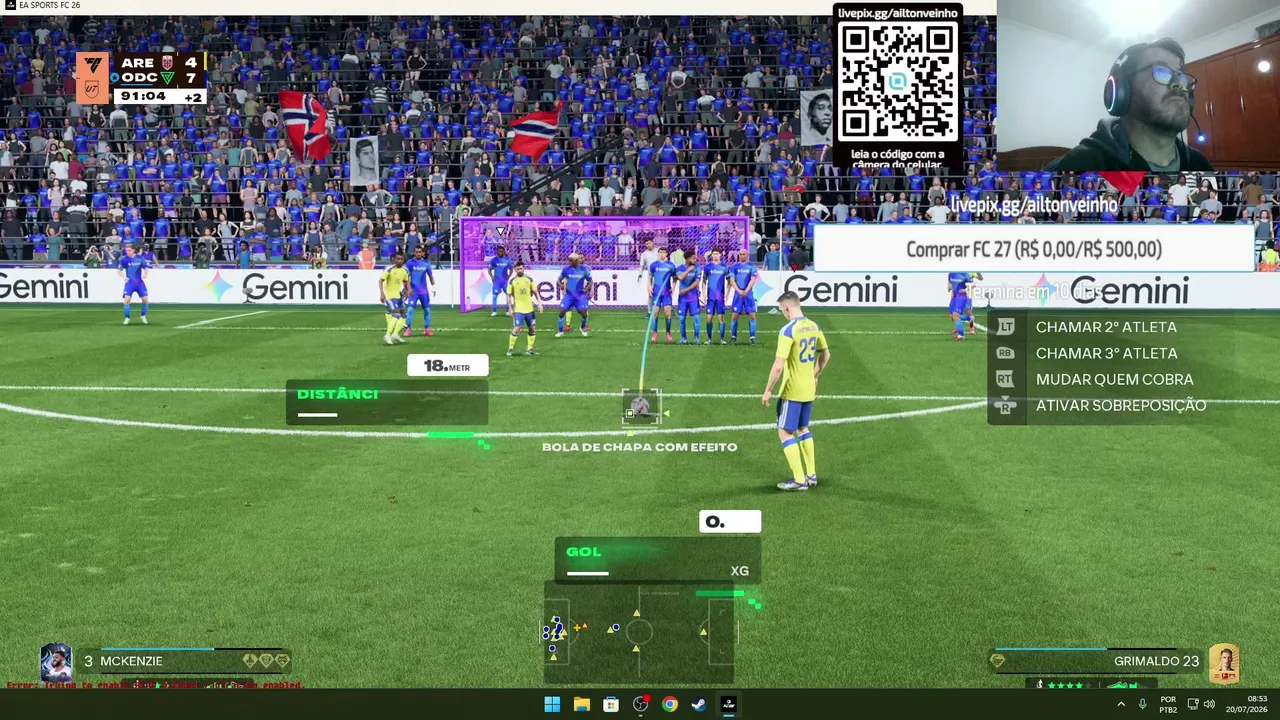Open network status tray icon
This screenshot has height=720, width=1280.
click(1193, 704)
